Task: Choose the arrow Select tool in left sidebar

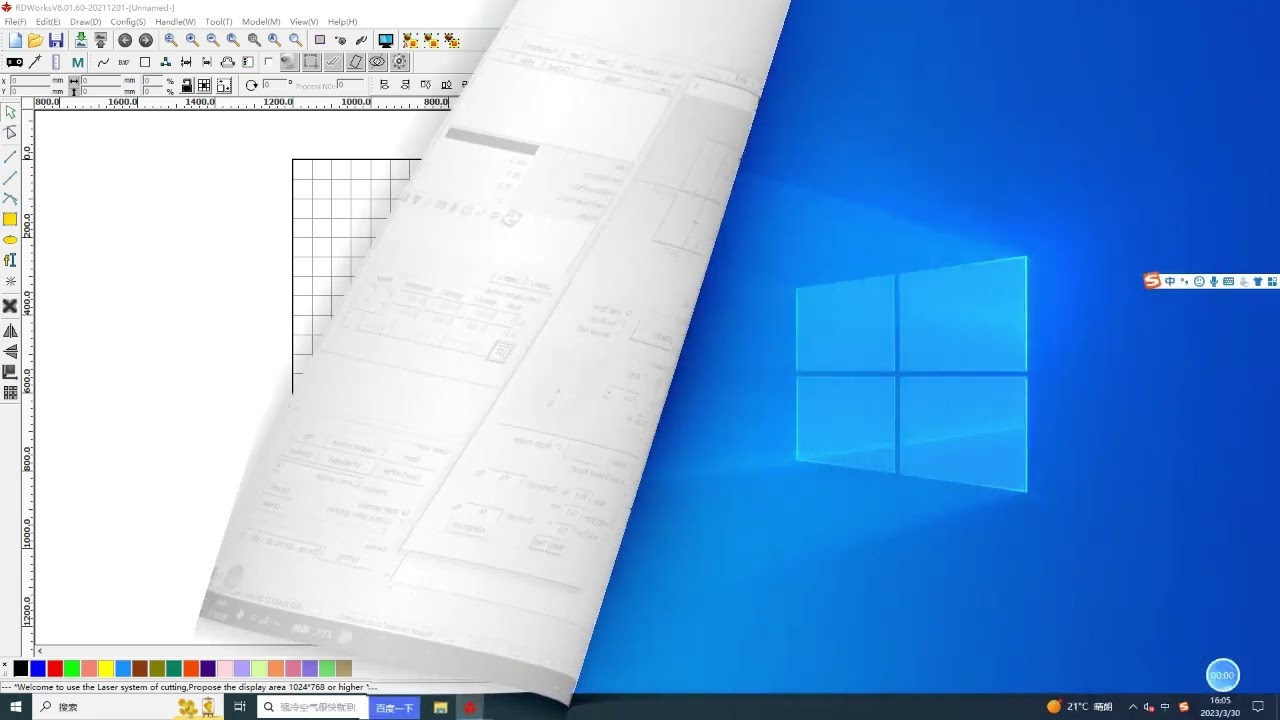Action: pyautogui.click(x=10, y=112)
